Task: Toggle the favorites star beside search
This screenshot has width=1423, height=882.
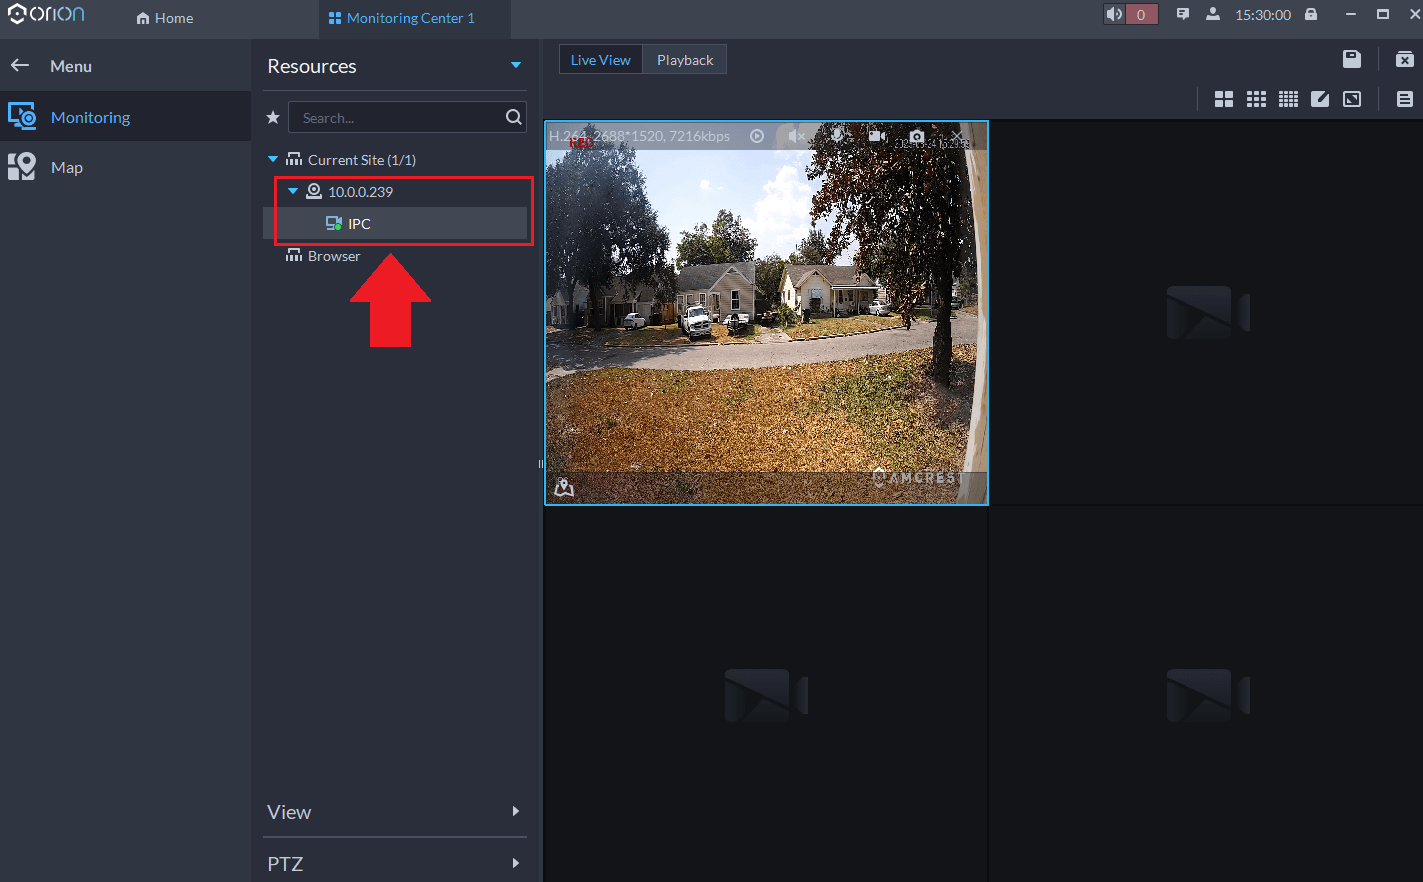Action: (x=273, y=118)
